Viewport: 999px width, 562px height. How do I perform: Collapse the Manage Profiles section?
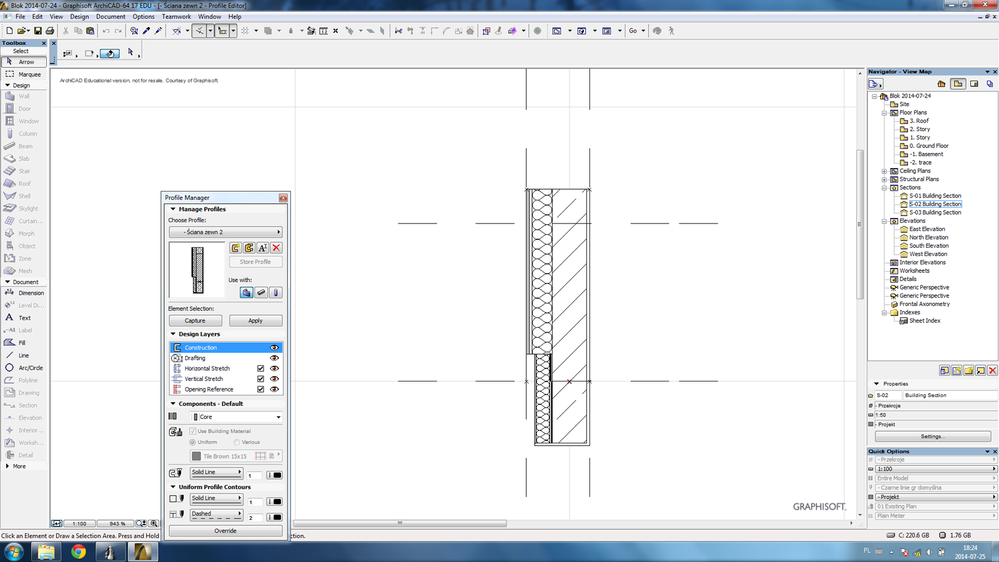pos(173,209)
